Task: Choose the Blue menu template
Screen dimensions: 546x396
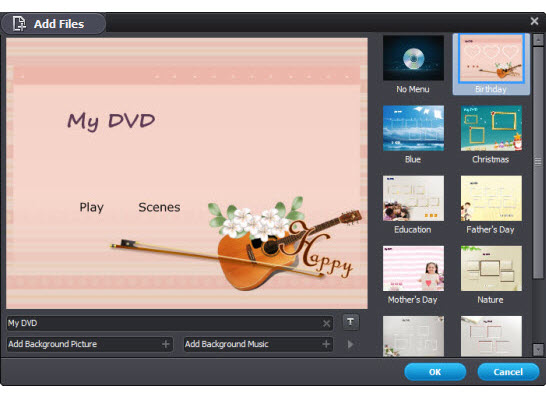Action: [x=413, y=128]
